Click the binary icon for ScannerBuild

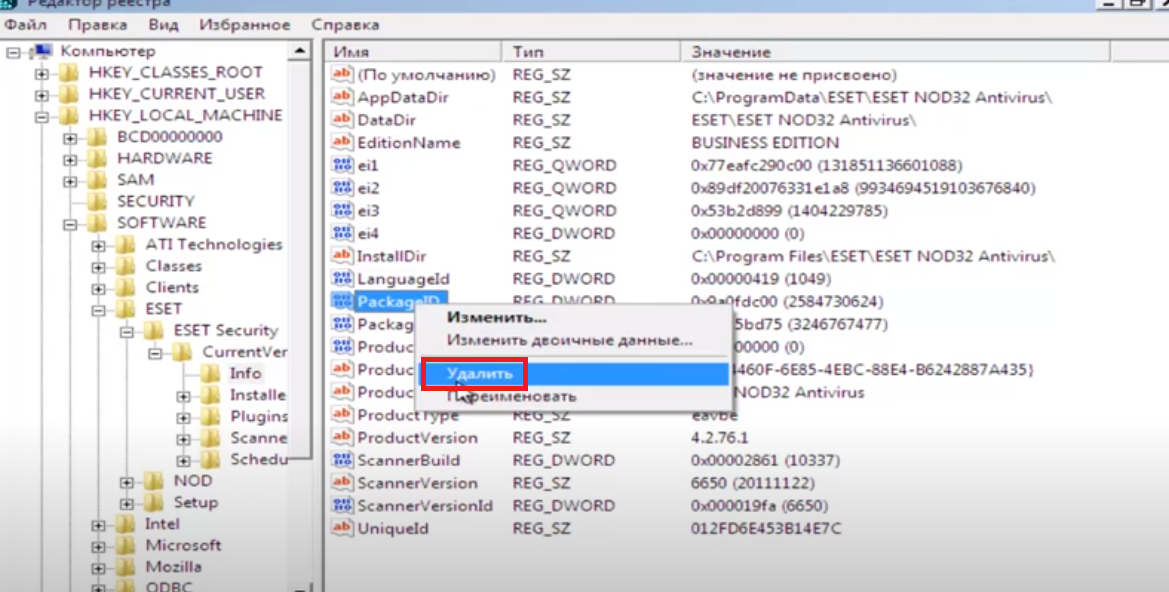(x=342, y=460)
